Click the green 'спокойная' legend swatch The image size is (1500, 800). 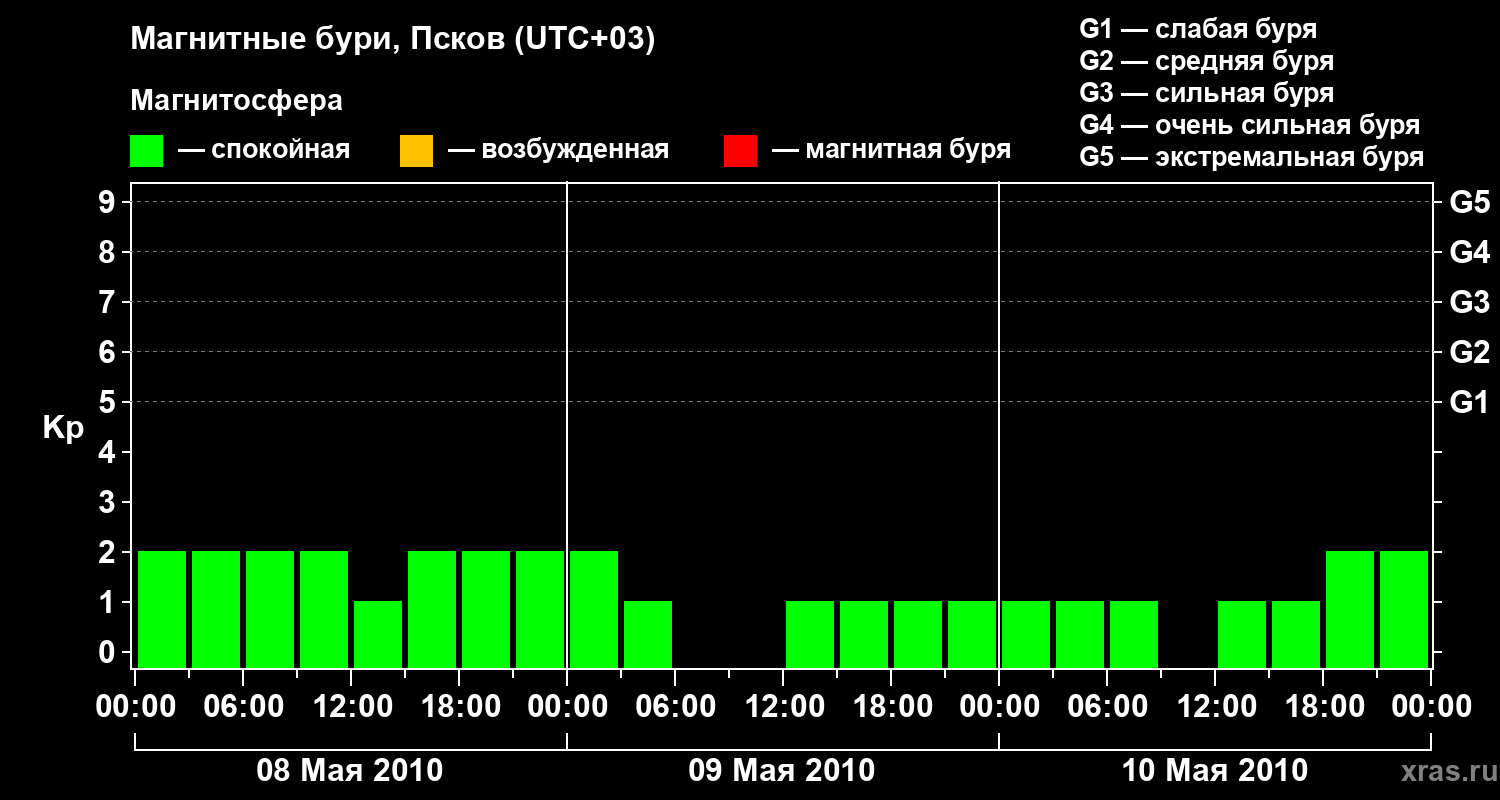click(147, 151)
